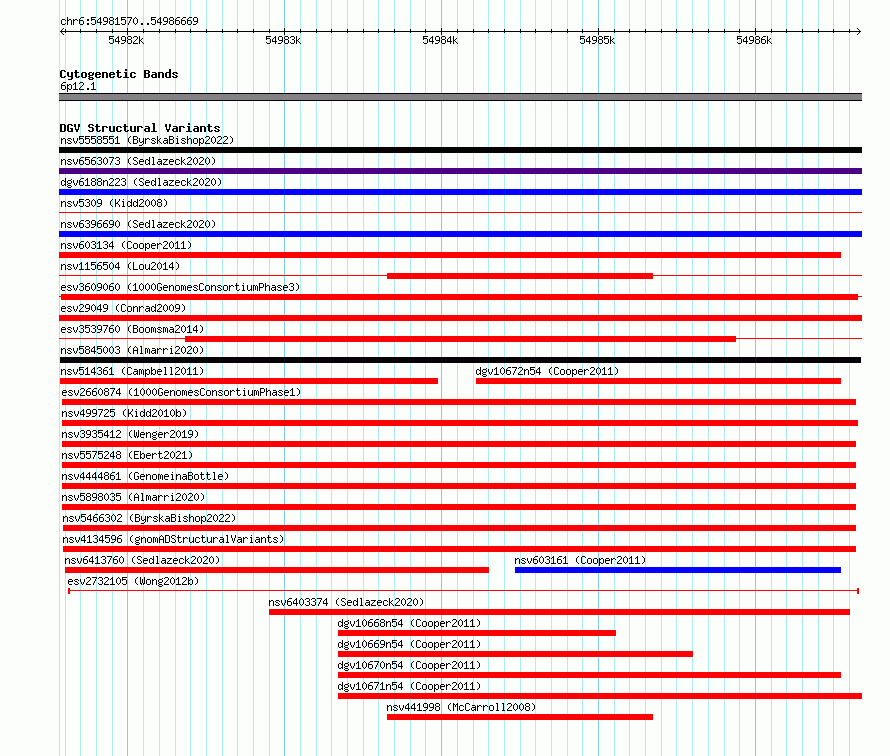
Task: Click nsv6403374 (Sedlazeck2020) label
Action: (346, 602)
